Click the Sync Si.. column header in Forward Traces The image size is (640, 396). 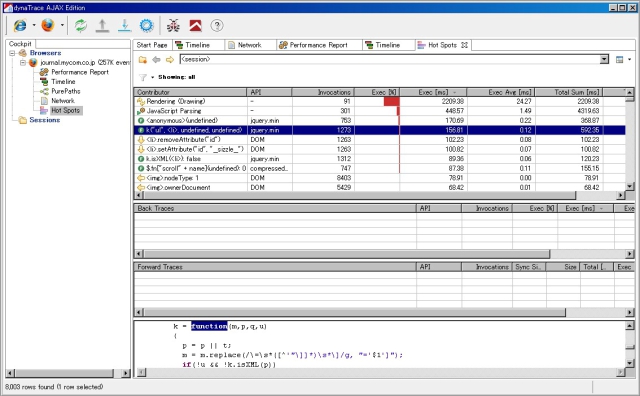pyautogui.click(x=529, y=267)
